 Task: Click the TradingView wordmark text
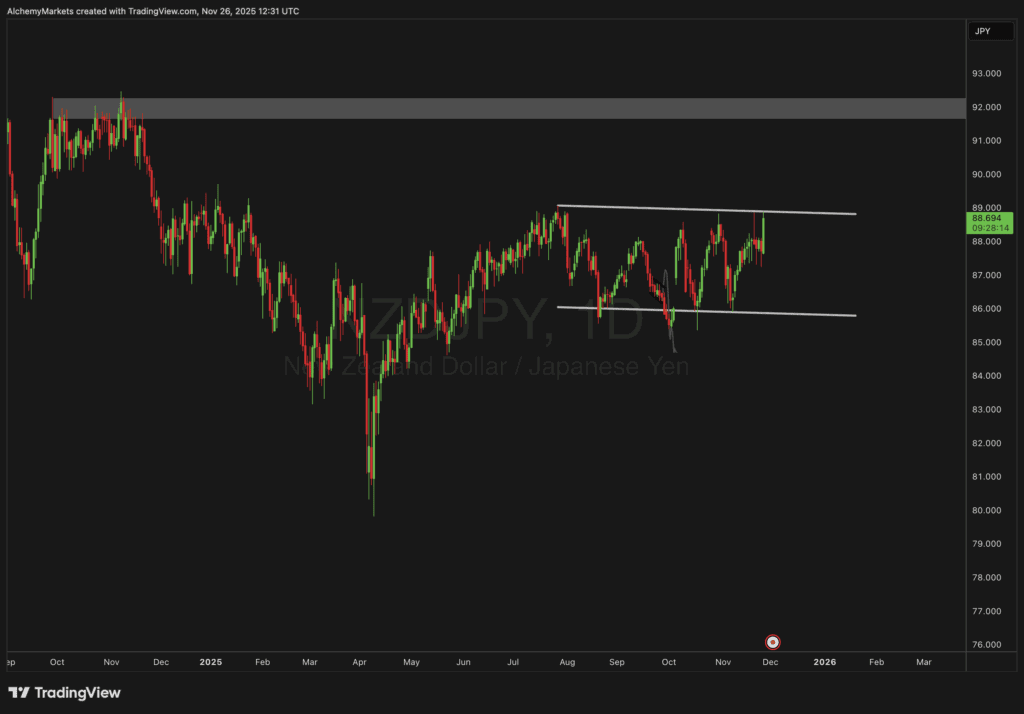pos(77,693)
